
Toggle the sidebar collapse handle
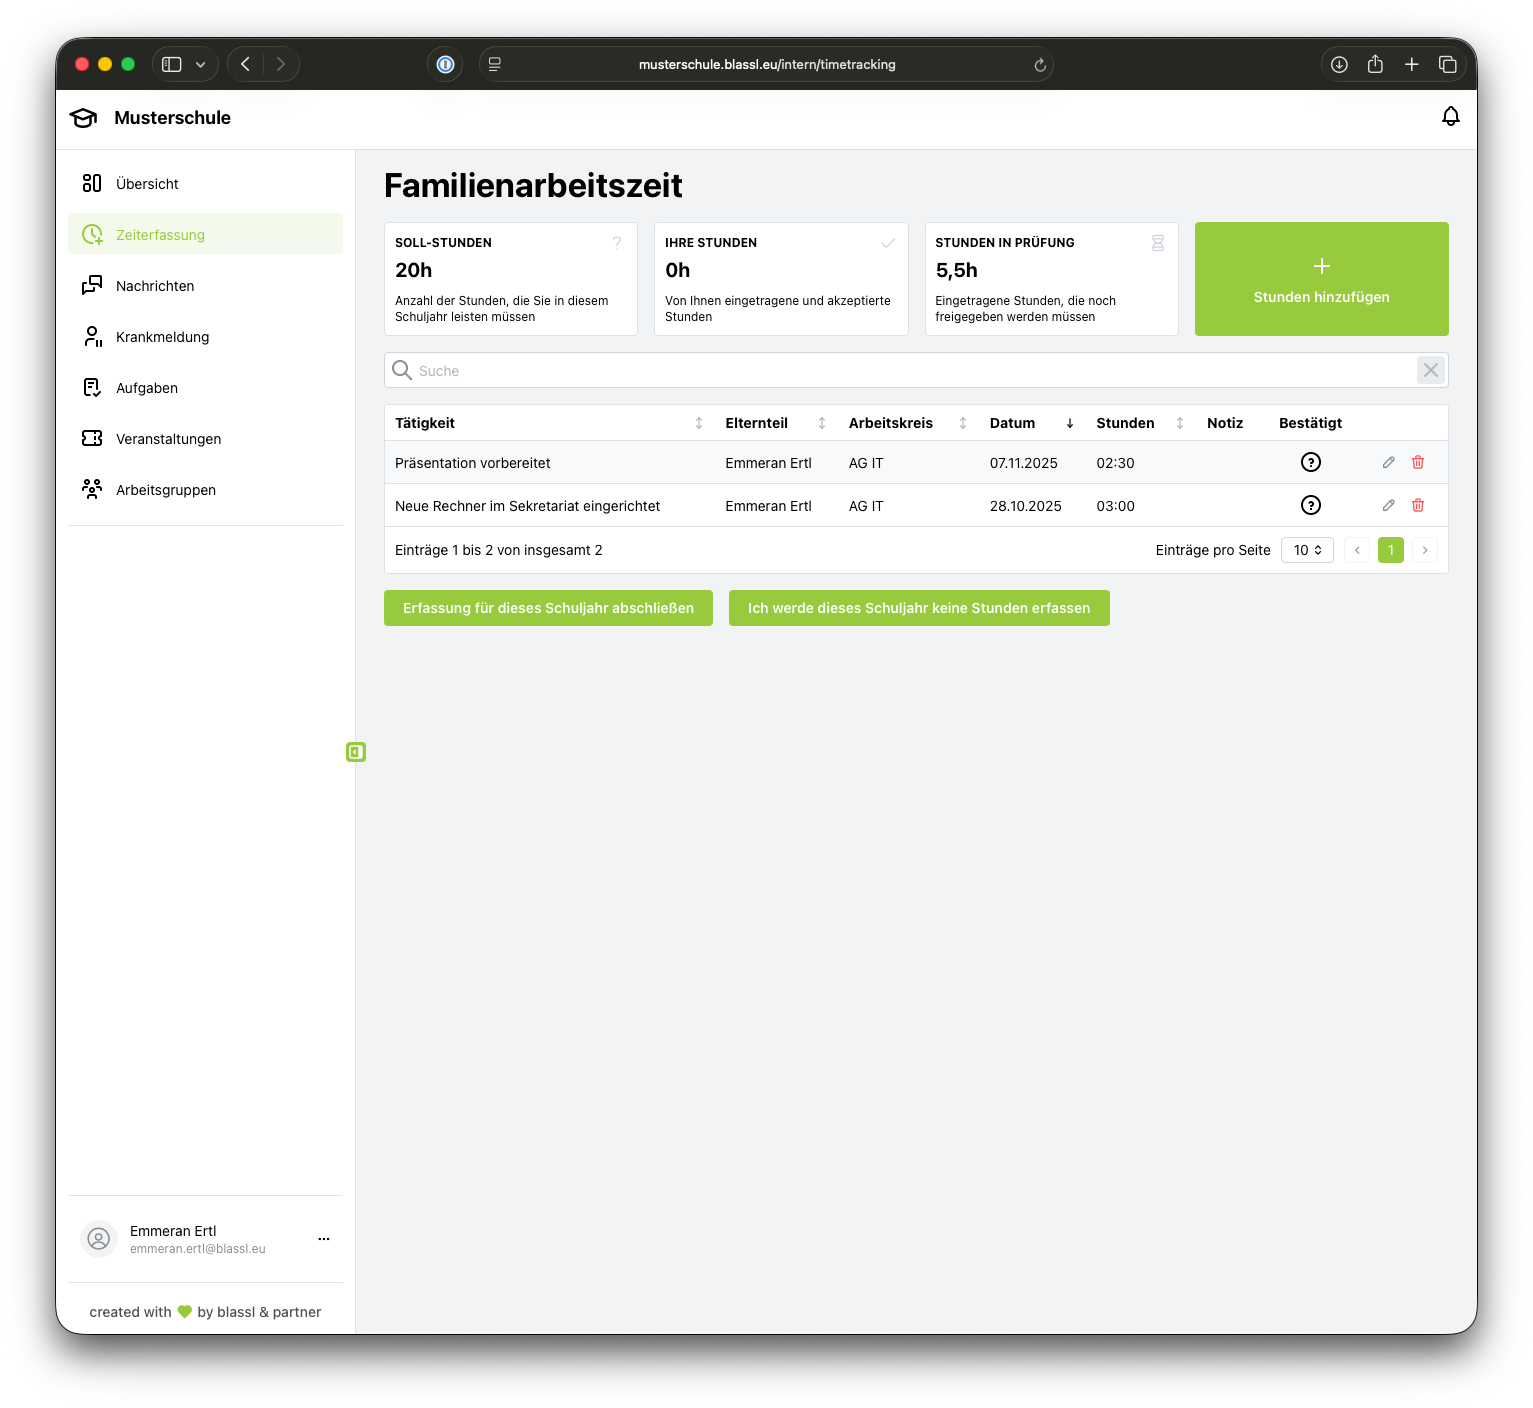pyautogui.click(x=356, y=752)
